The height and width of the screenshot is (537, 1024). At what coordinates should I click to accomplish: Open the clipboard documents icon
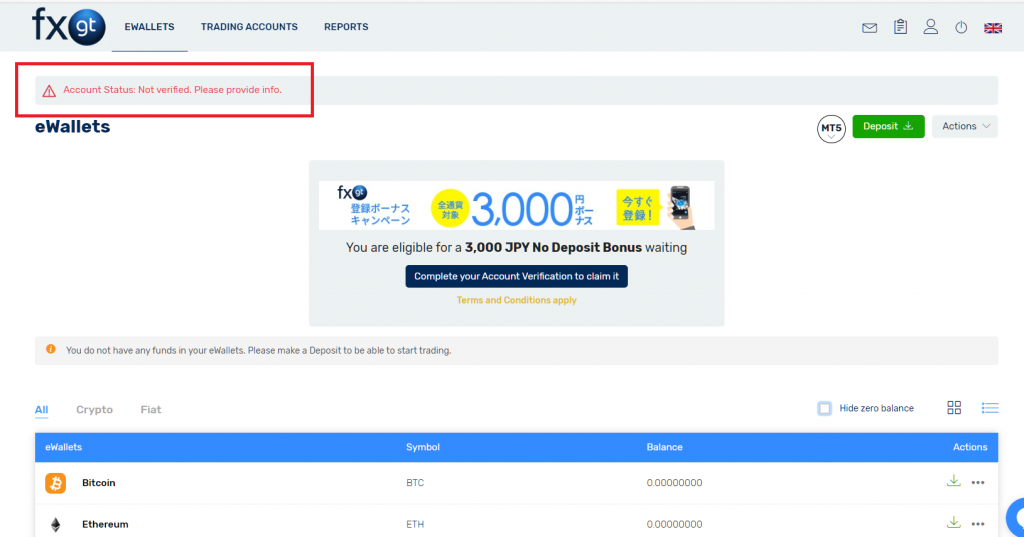tap(901, 27)
